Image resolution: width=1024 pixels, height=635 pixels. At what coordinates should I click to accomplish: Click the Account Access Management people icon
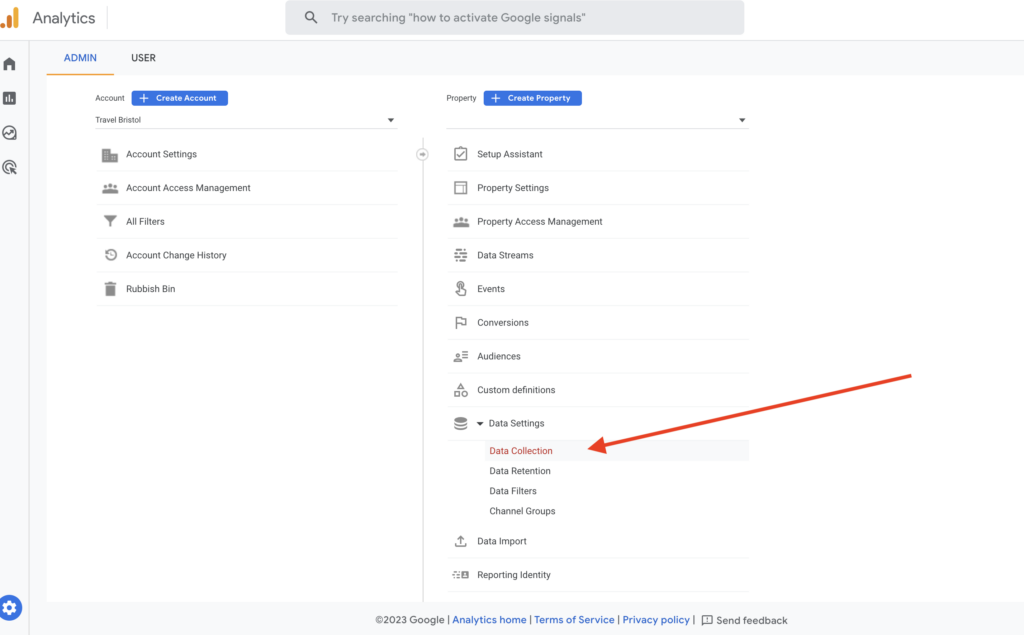tap(110, 188)
